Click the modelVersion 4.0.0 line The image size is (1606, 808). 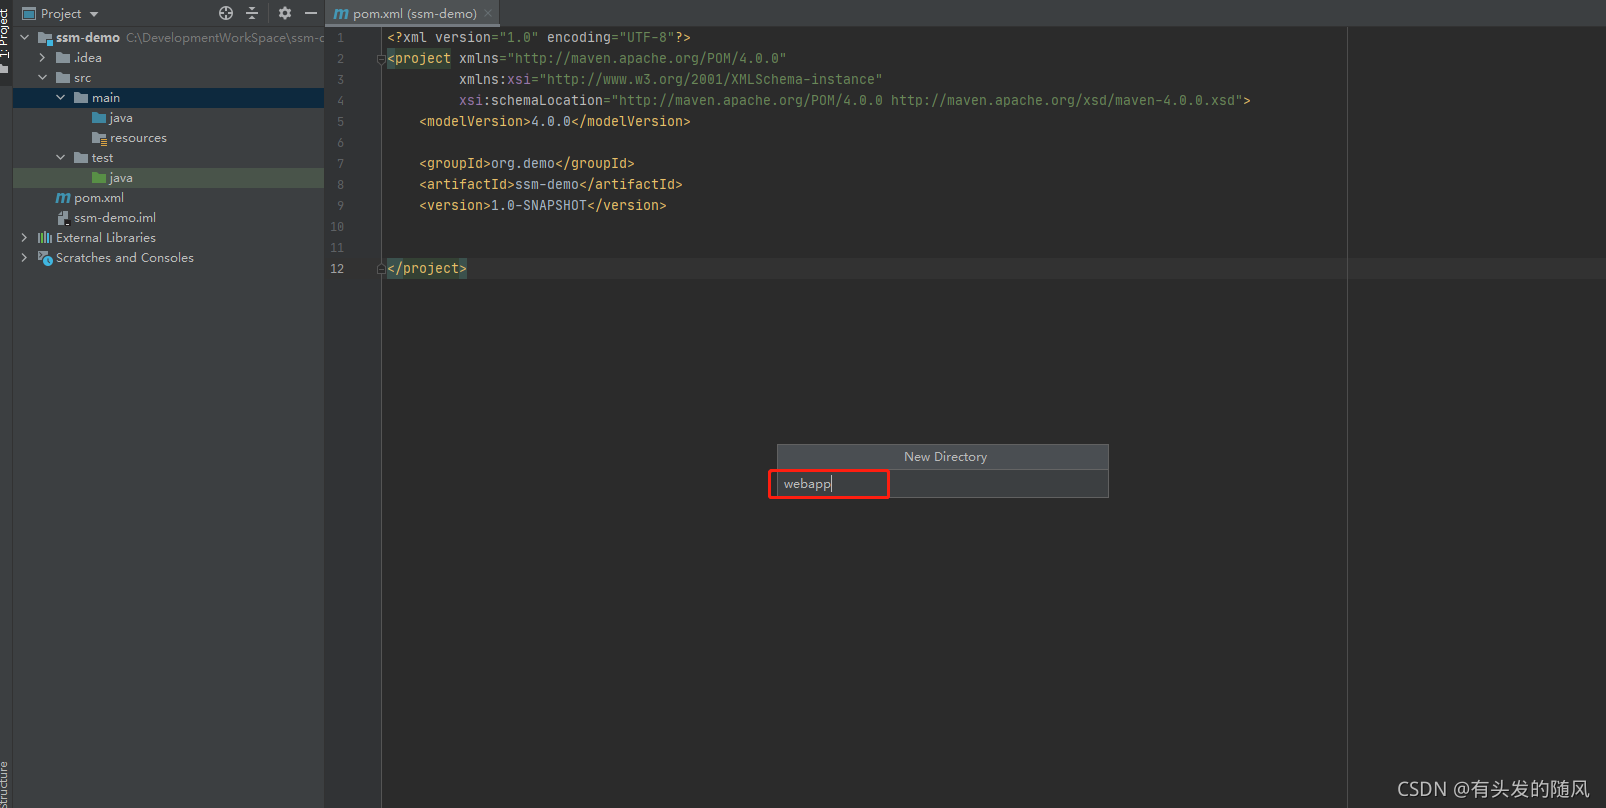(x=555, y=122)
